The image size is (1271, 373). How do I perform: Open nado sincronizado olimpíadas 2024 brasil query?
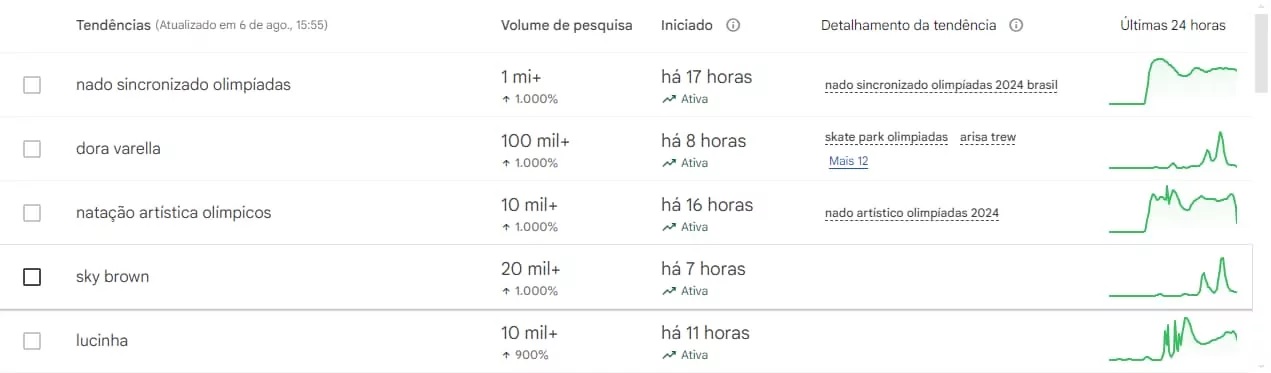(941, 85)
